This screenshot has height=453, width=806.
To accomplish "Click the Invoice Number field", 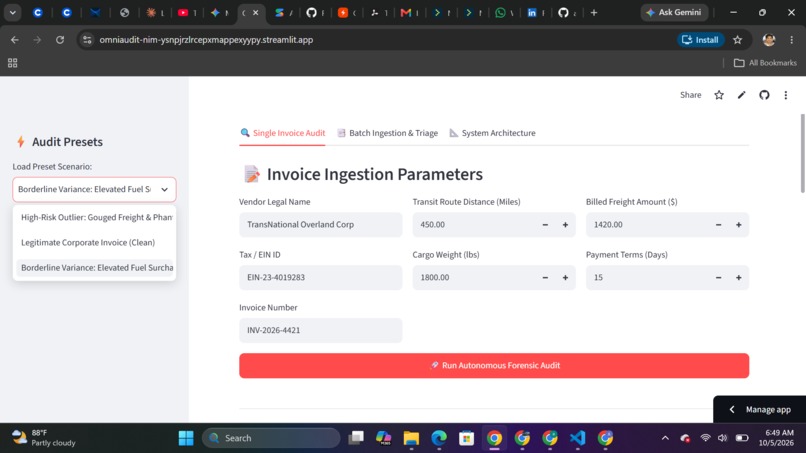I will point(320,330).
